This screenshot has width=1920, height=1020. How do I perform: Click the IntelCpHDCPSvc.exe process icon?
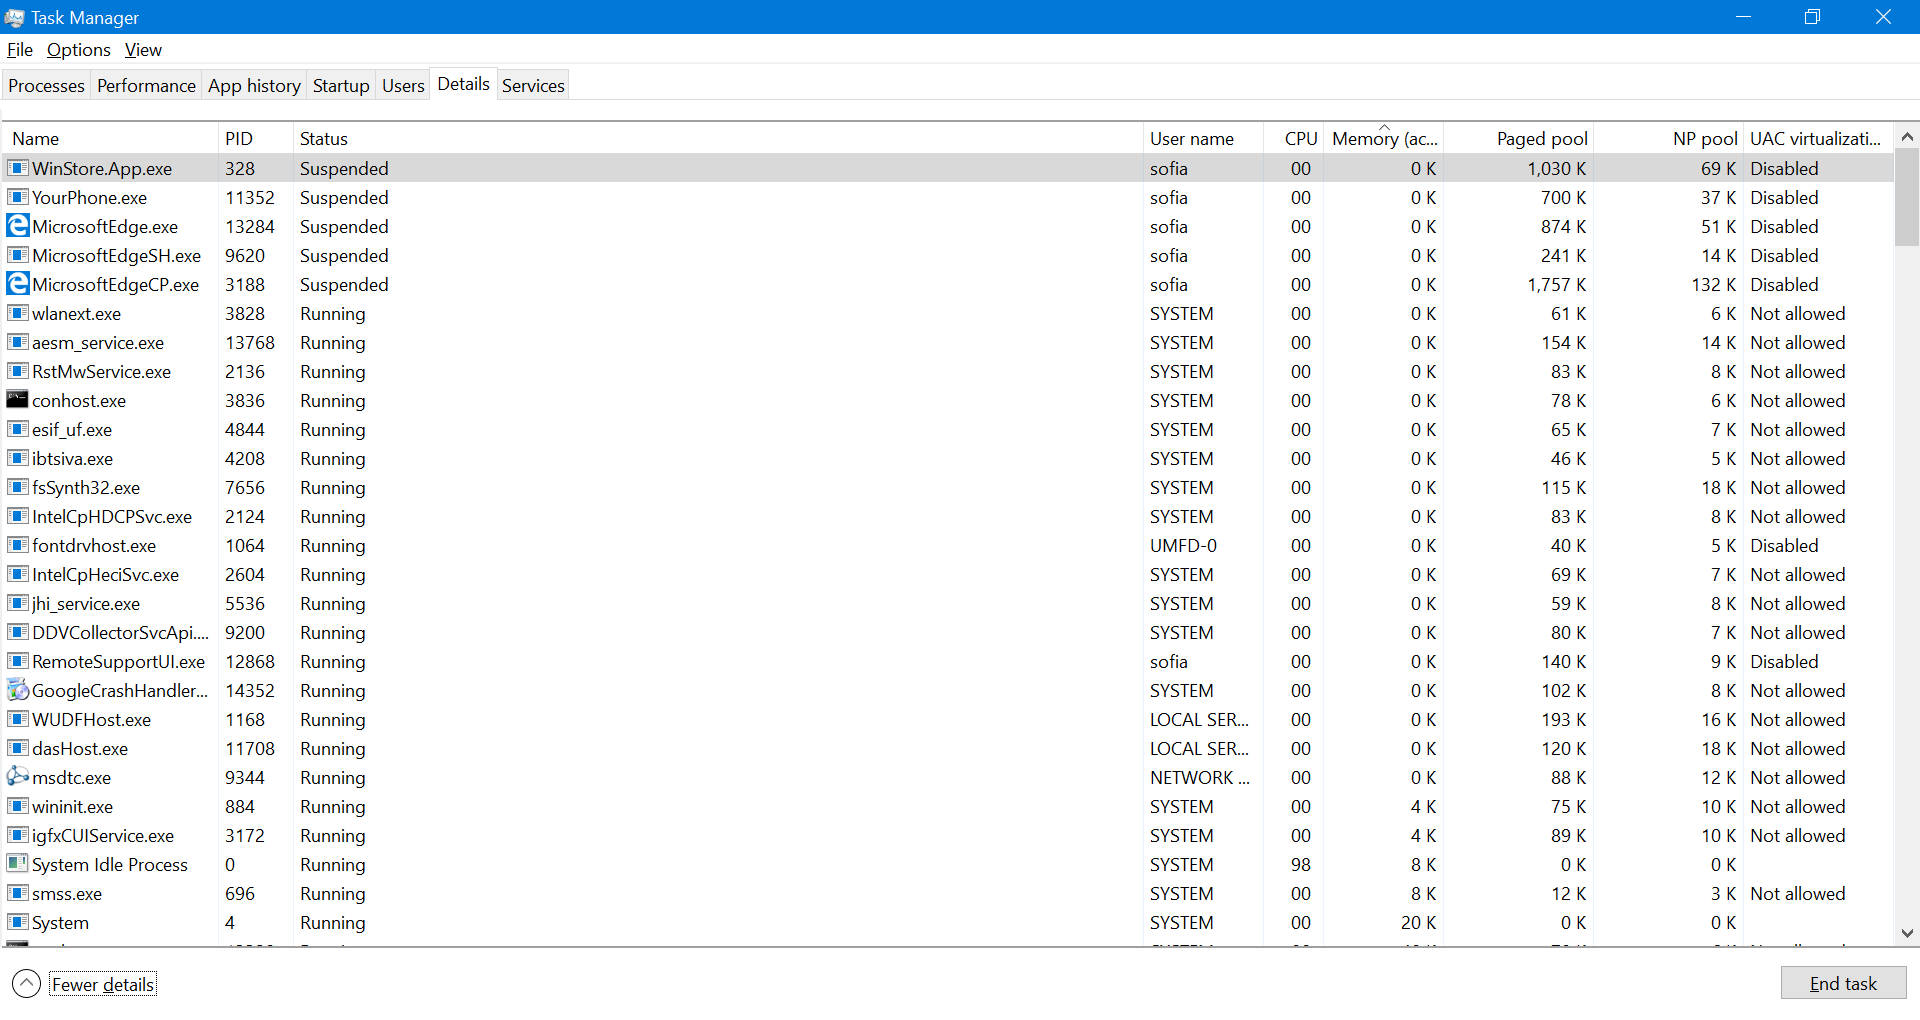tap(17, 516)
